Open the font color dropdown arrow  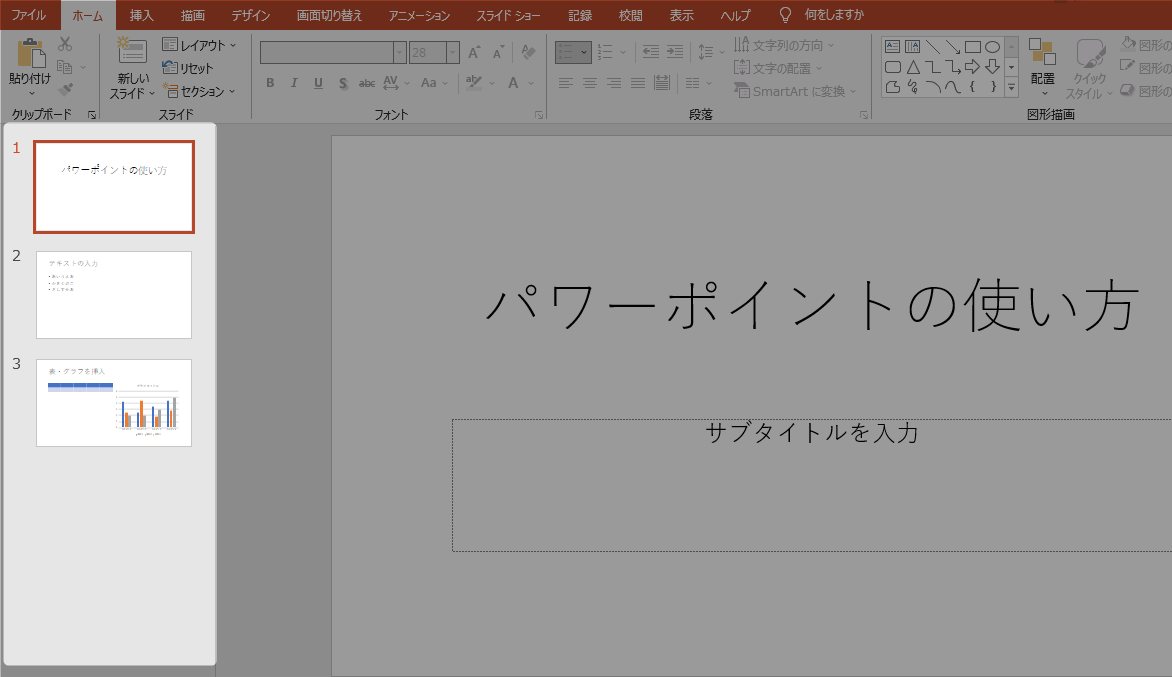click(530, 83)
